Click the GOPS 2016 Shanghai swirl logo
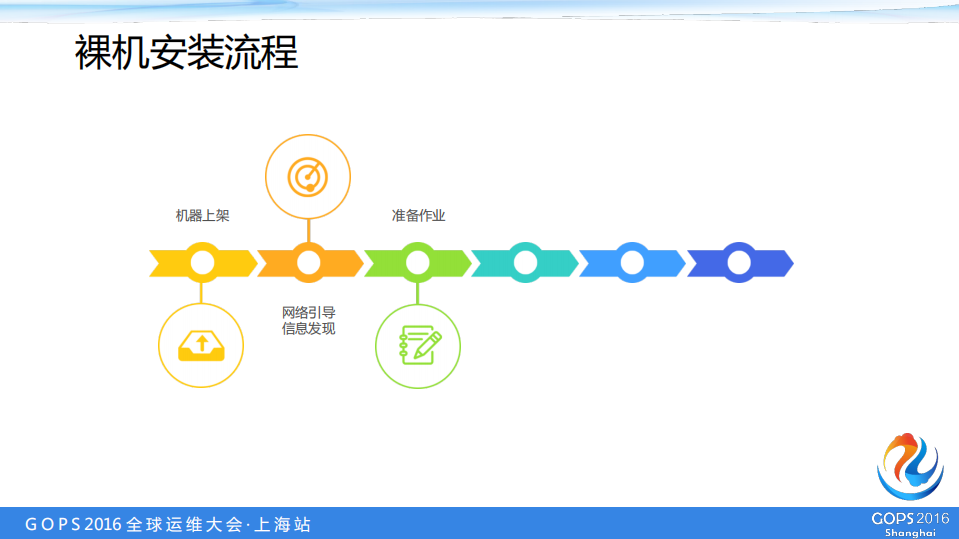Viewport: 959px width, 539px height. (x=910, y=466)
